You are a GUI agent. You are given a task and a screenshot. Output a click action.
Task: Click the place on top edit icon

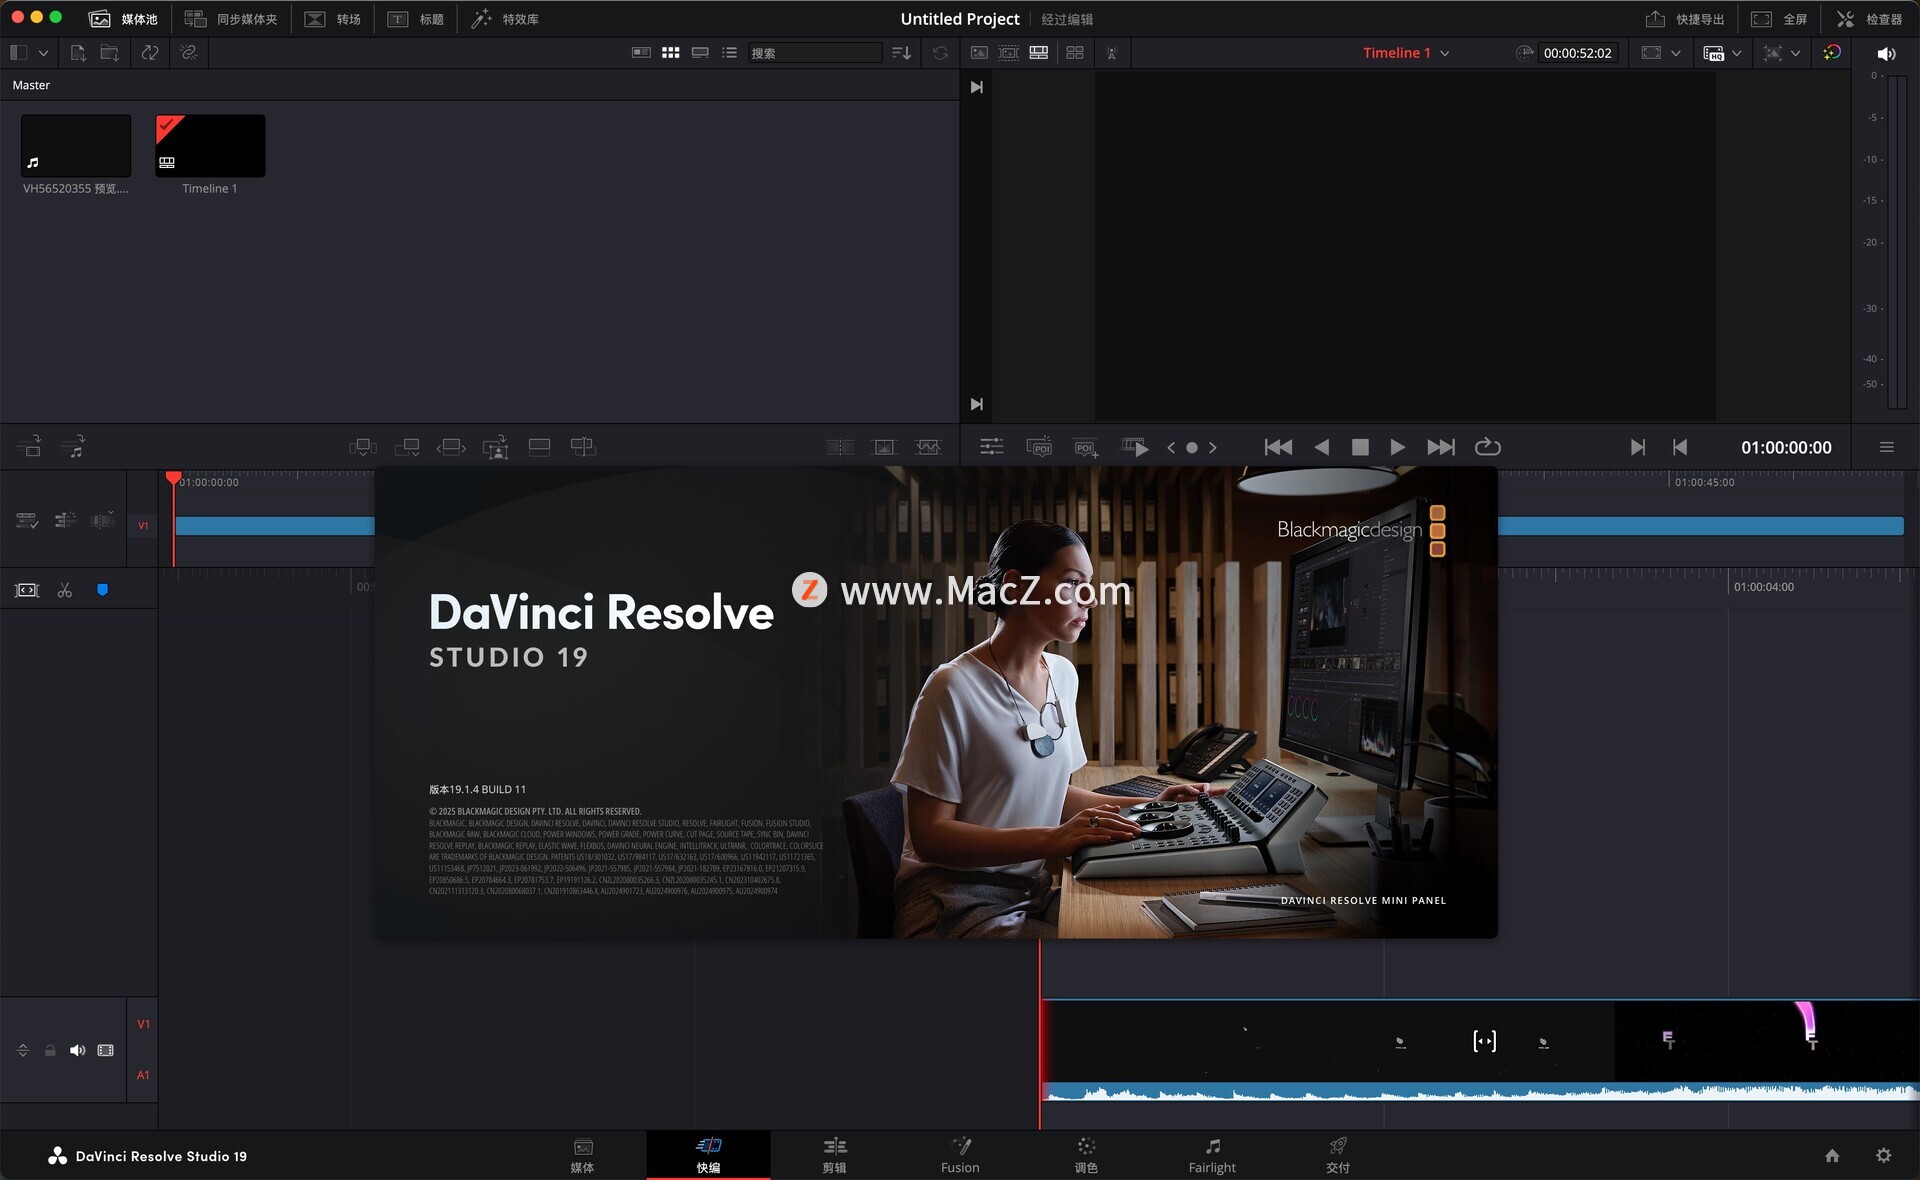pos(539,447)
